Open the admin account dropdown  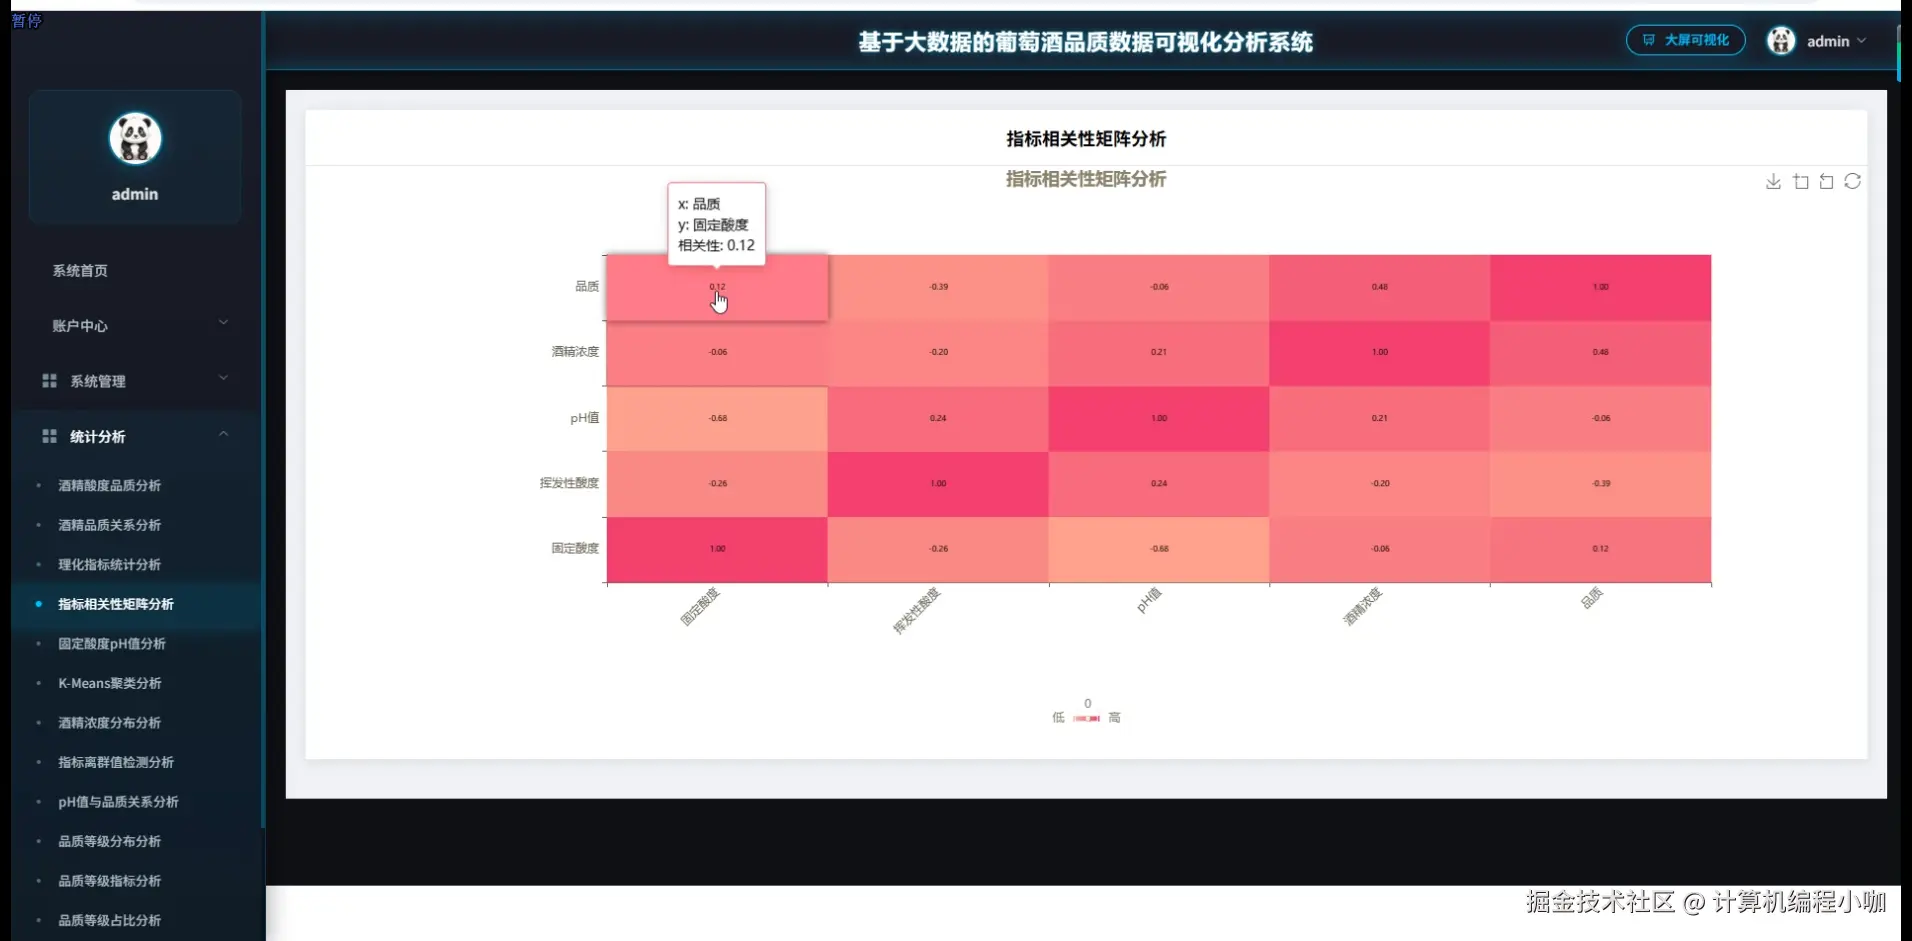tap(1835, 41)
